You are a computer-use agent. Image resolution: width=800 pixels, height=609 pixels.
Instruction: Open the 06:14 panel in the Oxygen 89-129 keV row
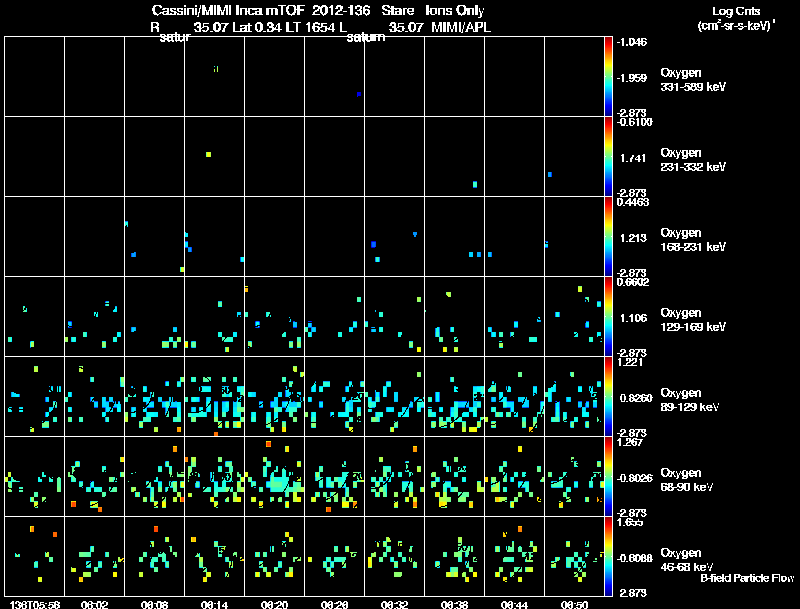coord(215,396)
